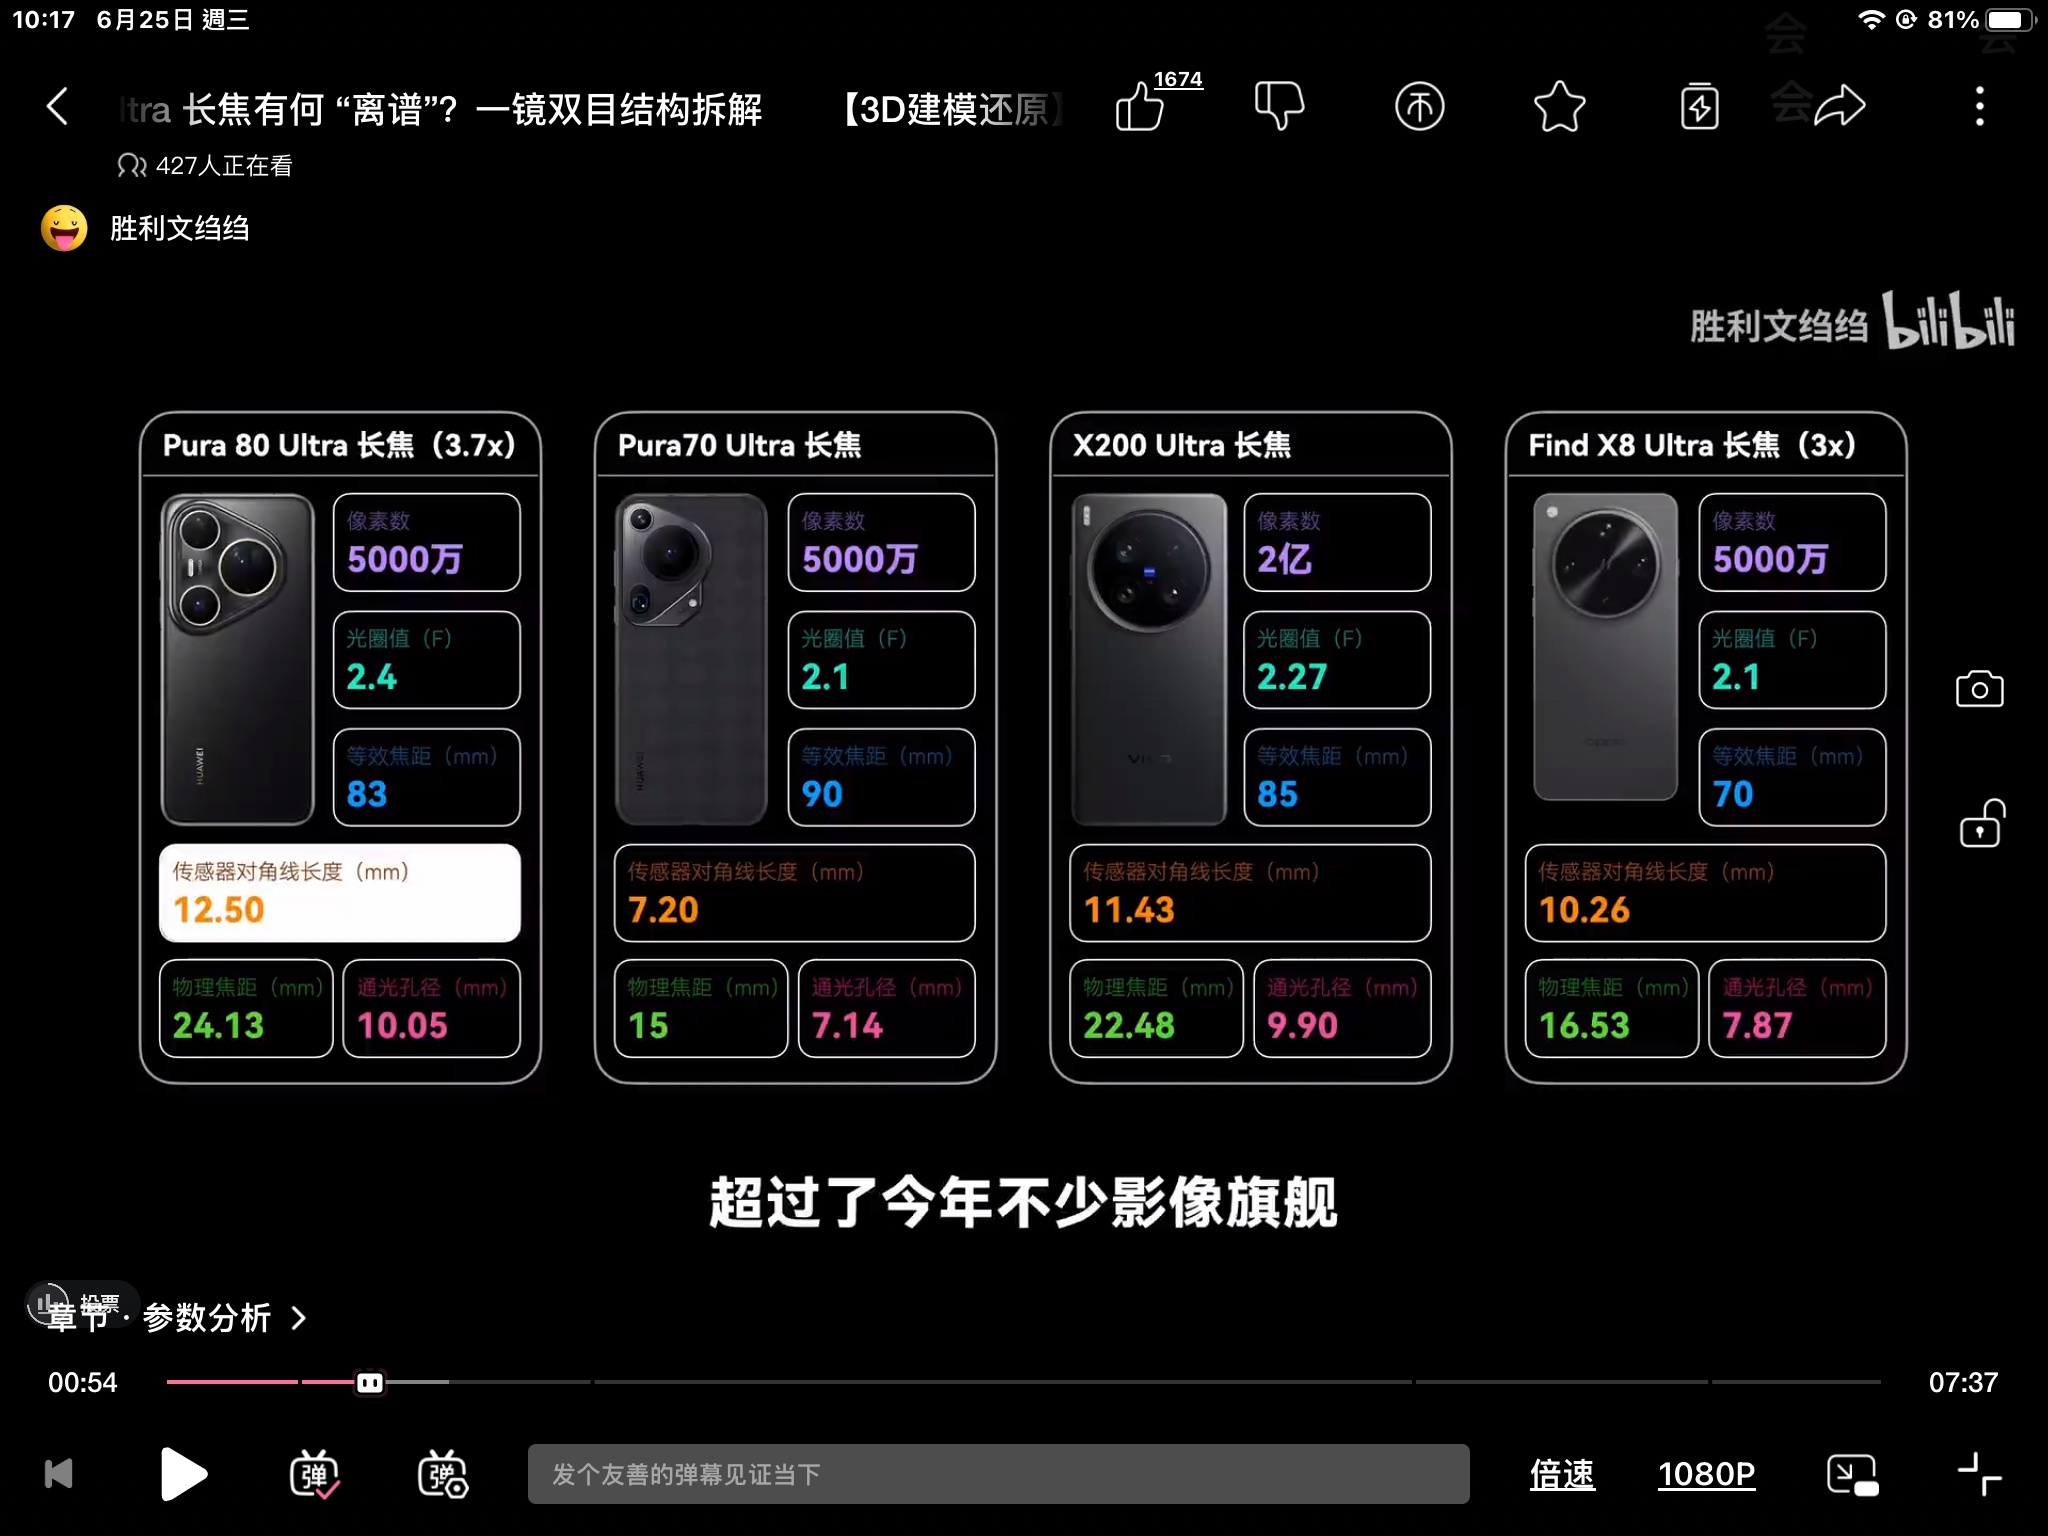The image size is (2048, 1536).
Task: Tap the Find X8 Ultra phone image
Action: 1605,647
